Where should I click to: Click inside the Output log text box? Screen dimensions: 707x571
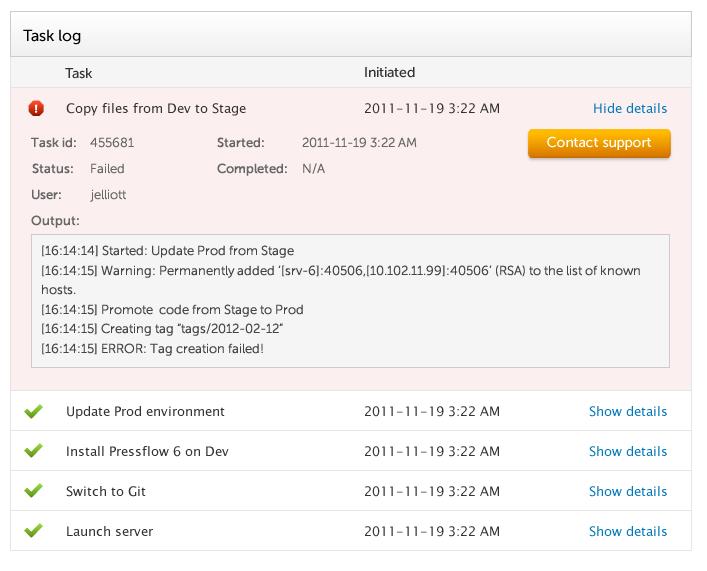point(350,300)
